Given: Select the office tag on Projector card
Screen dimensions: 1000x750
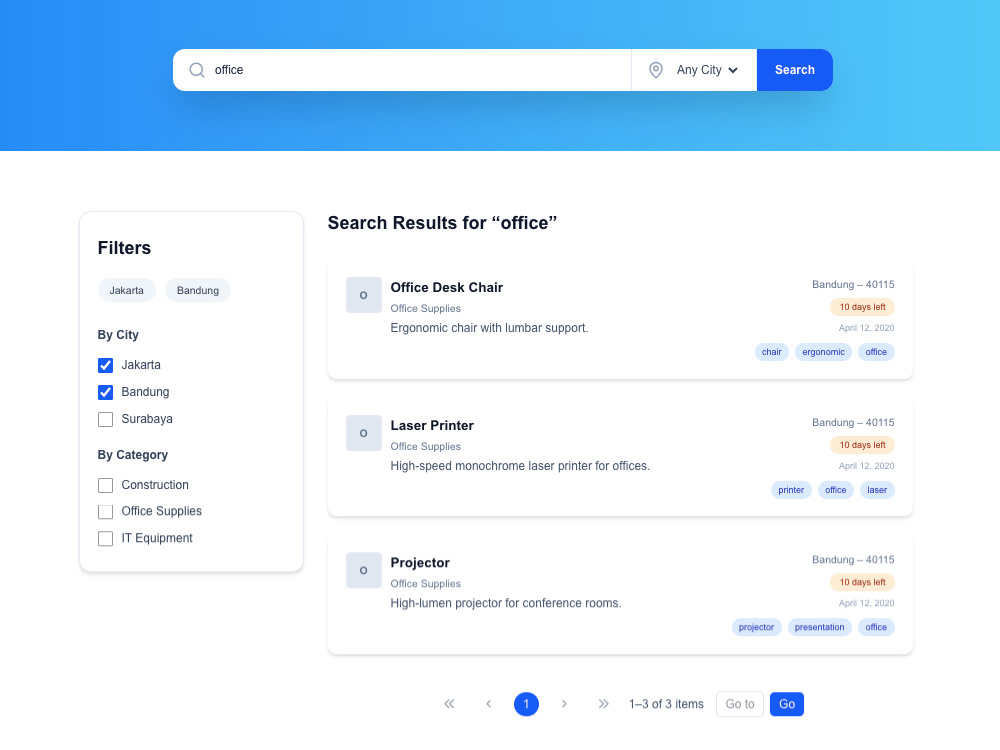Looking at the screenshot, I should (x=876, y=628).
